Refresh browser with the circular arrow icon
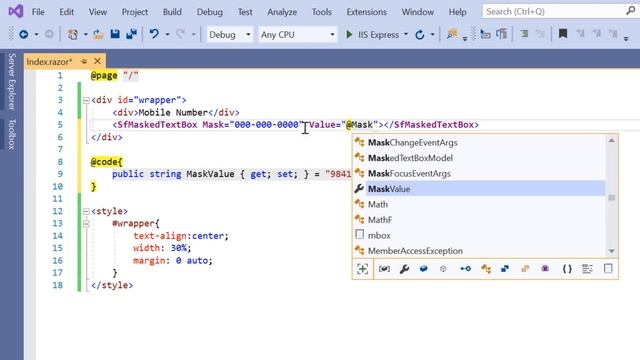This screenshot has width=640, height=360. coord(420,35)
